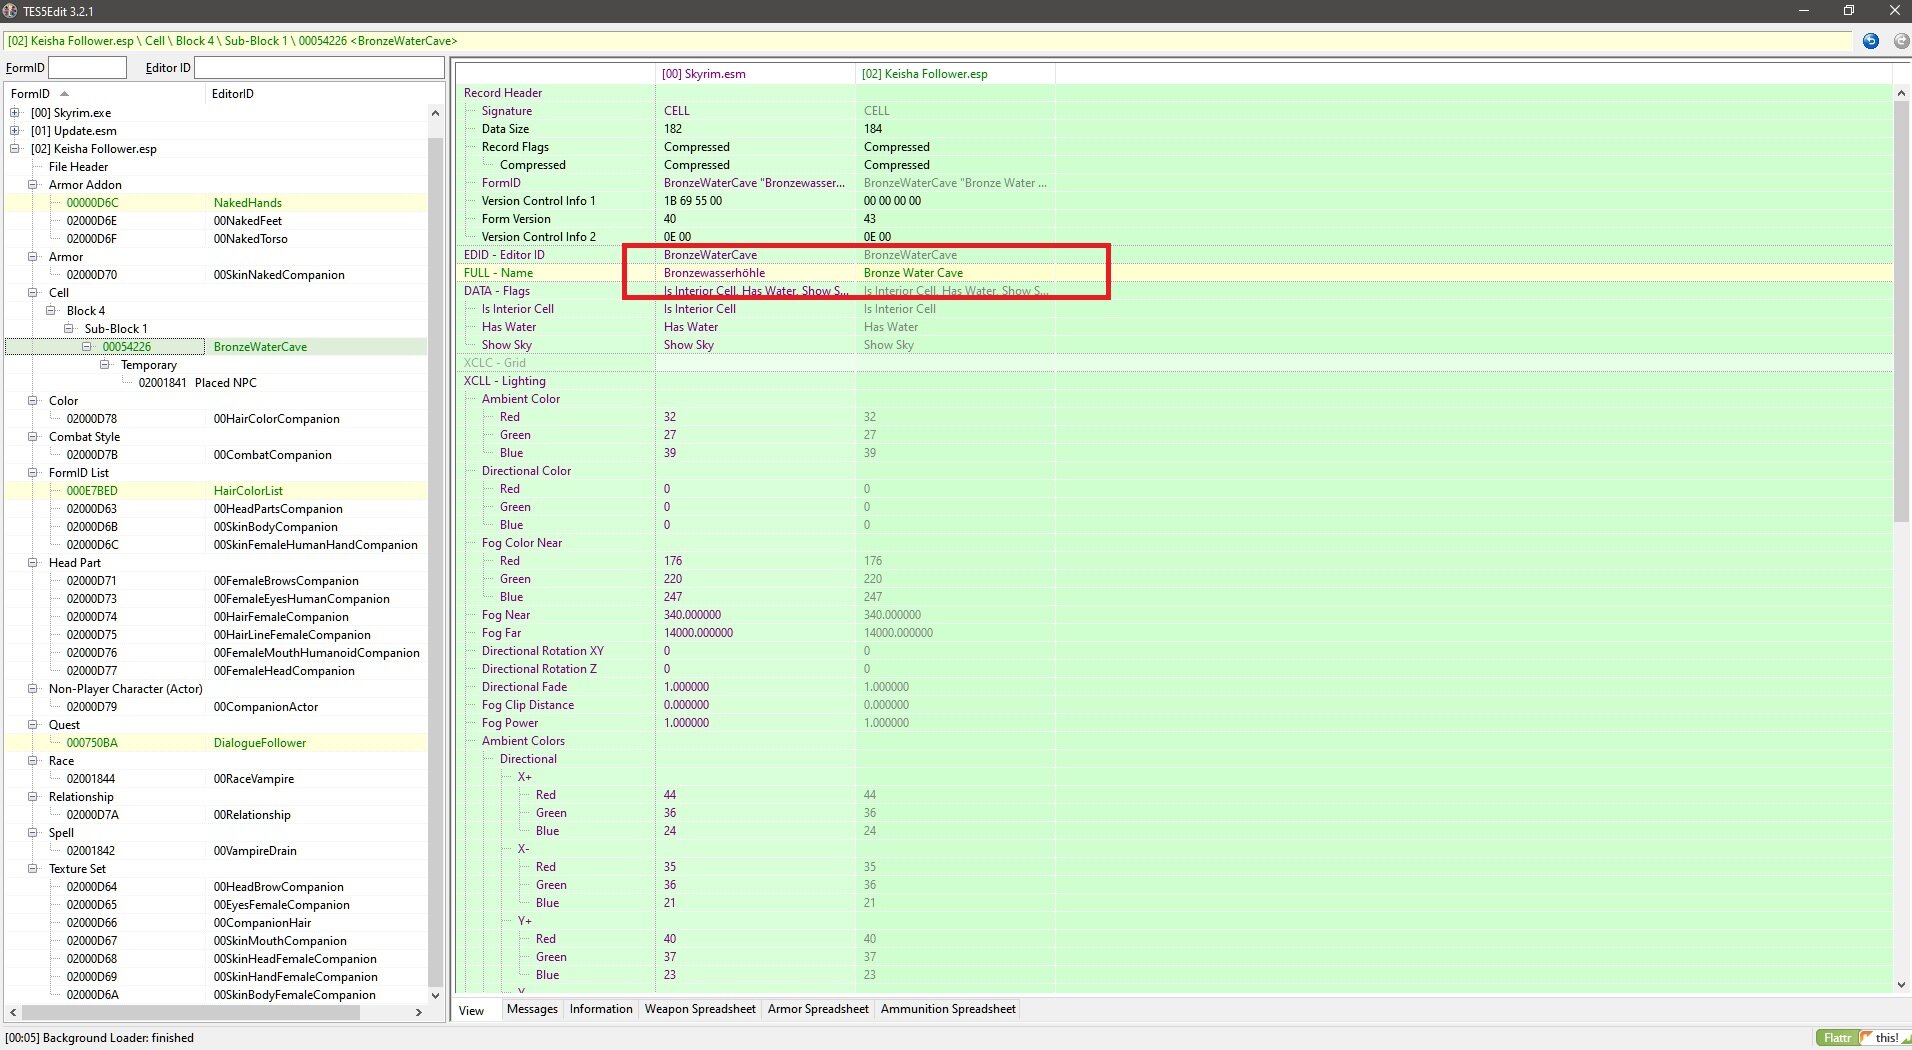Viewport: 1912px width, 1050px height.
Task: Expand the [00] Skyrim.exe node
Action: pos(15,113)
